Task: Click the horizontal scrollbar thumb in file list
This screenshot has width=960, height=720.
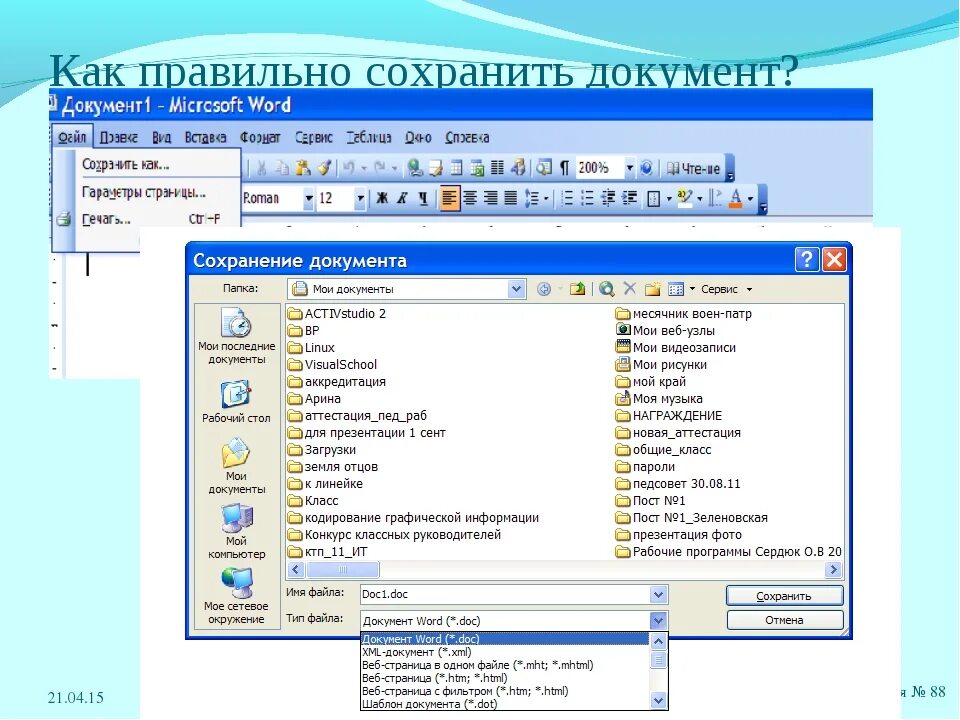Action: (x=343, y=569)
